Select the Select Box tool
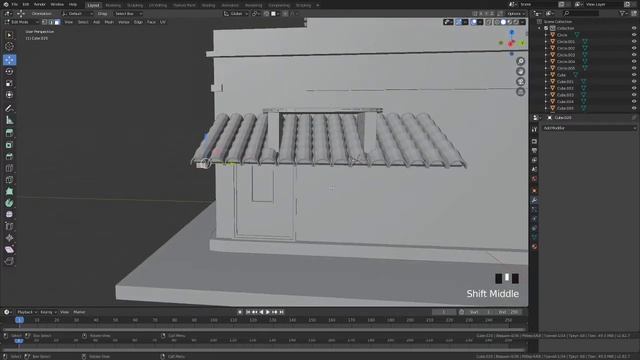The height and width of the screenshot is (360, 640). [x=9, y=35]
